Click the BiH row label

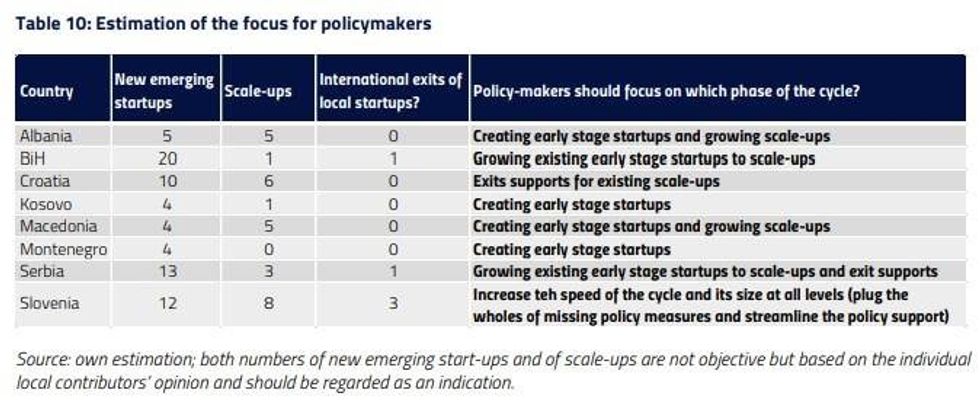click(33, 158)
